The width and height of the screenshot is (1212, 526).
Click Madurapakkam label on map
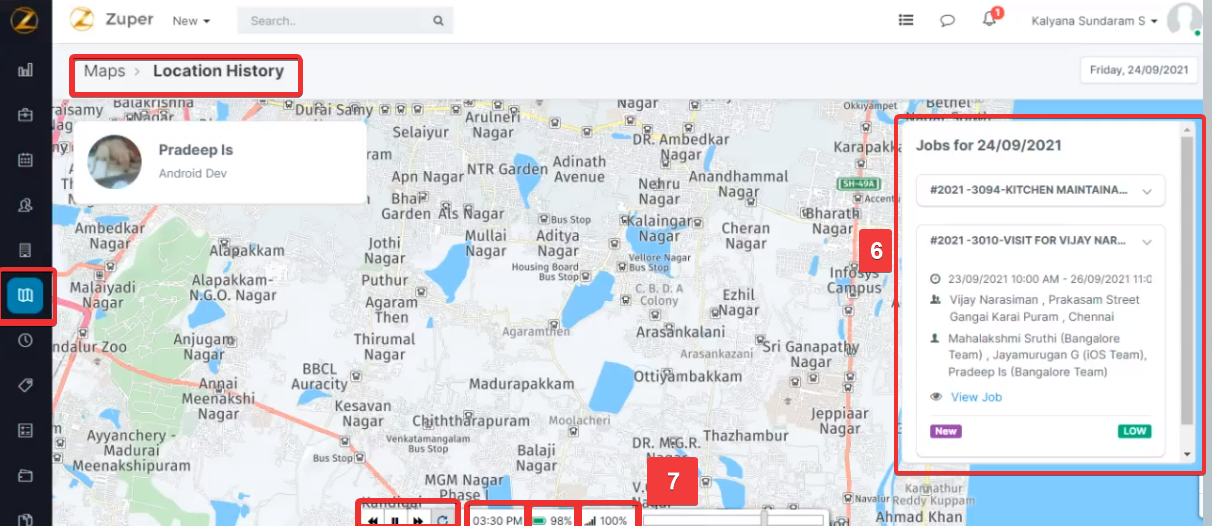[521, 384]
